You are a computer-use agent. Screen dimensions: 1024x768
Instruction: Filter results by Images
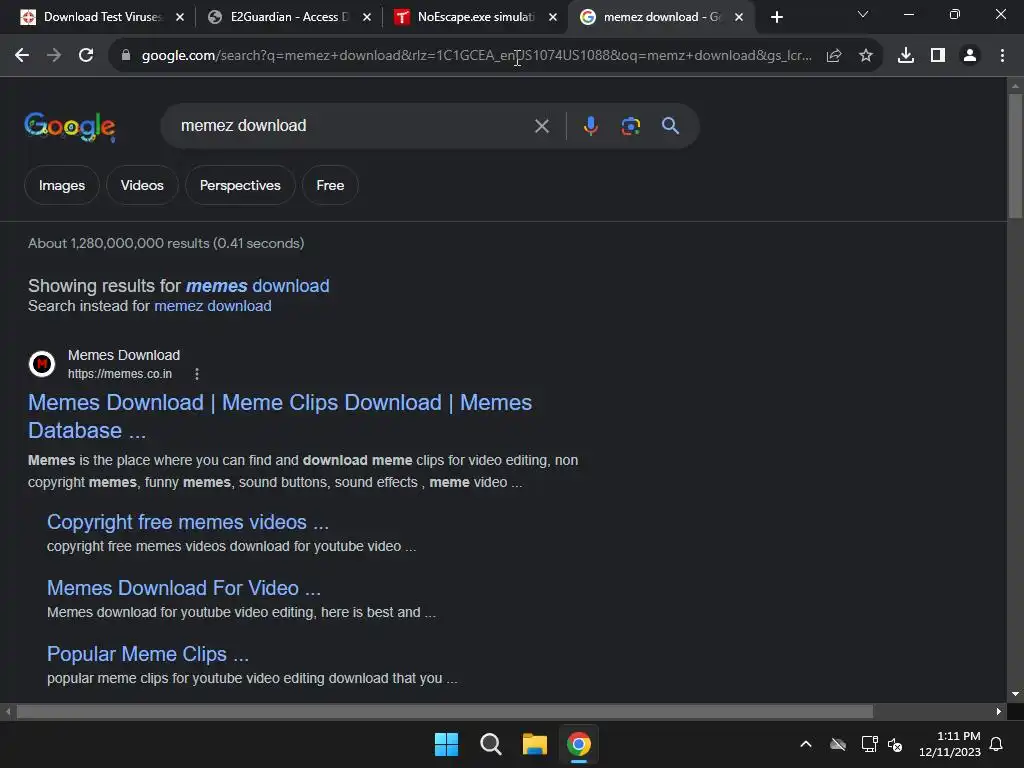coord(62,185)
